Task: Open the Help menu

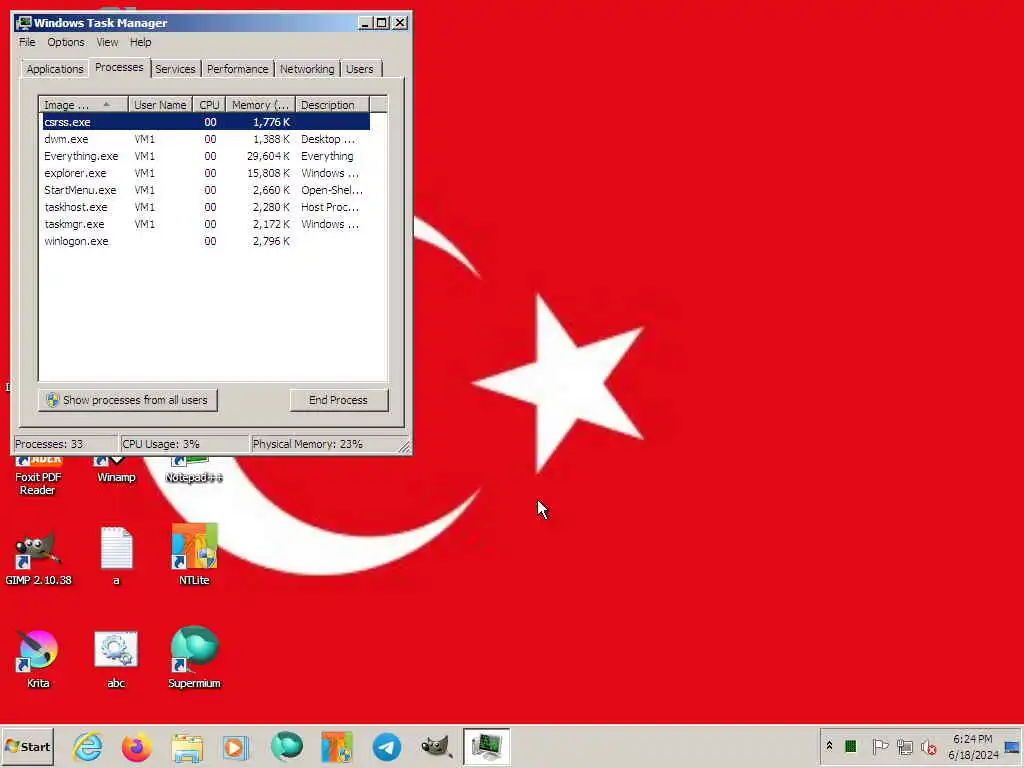Action: pyautogui.click(x=140, y=42)
